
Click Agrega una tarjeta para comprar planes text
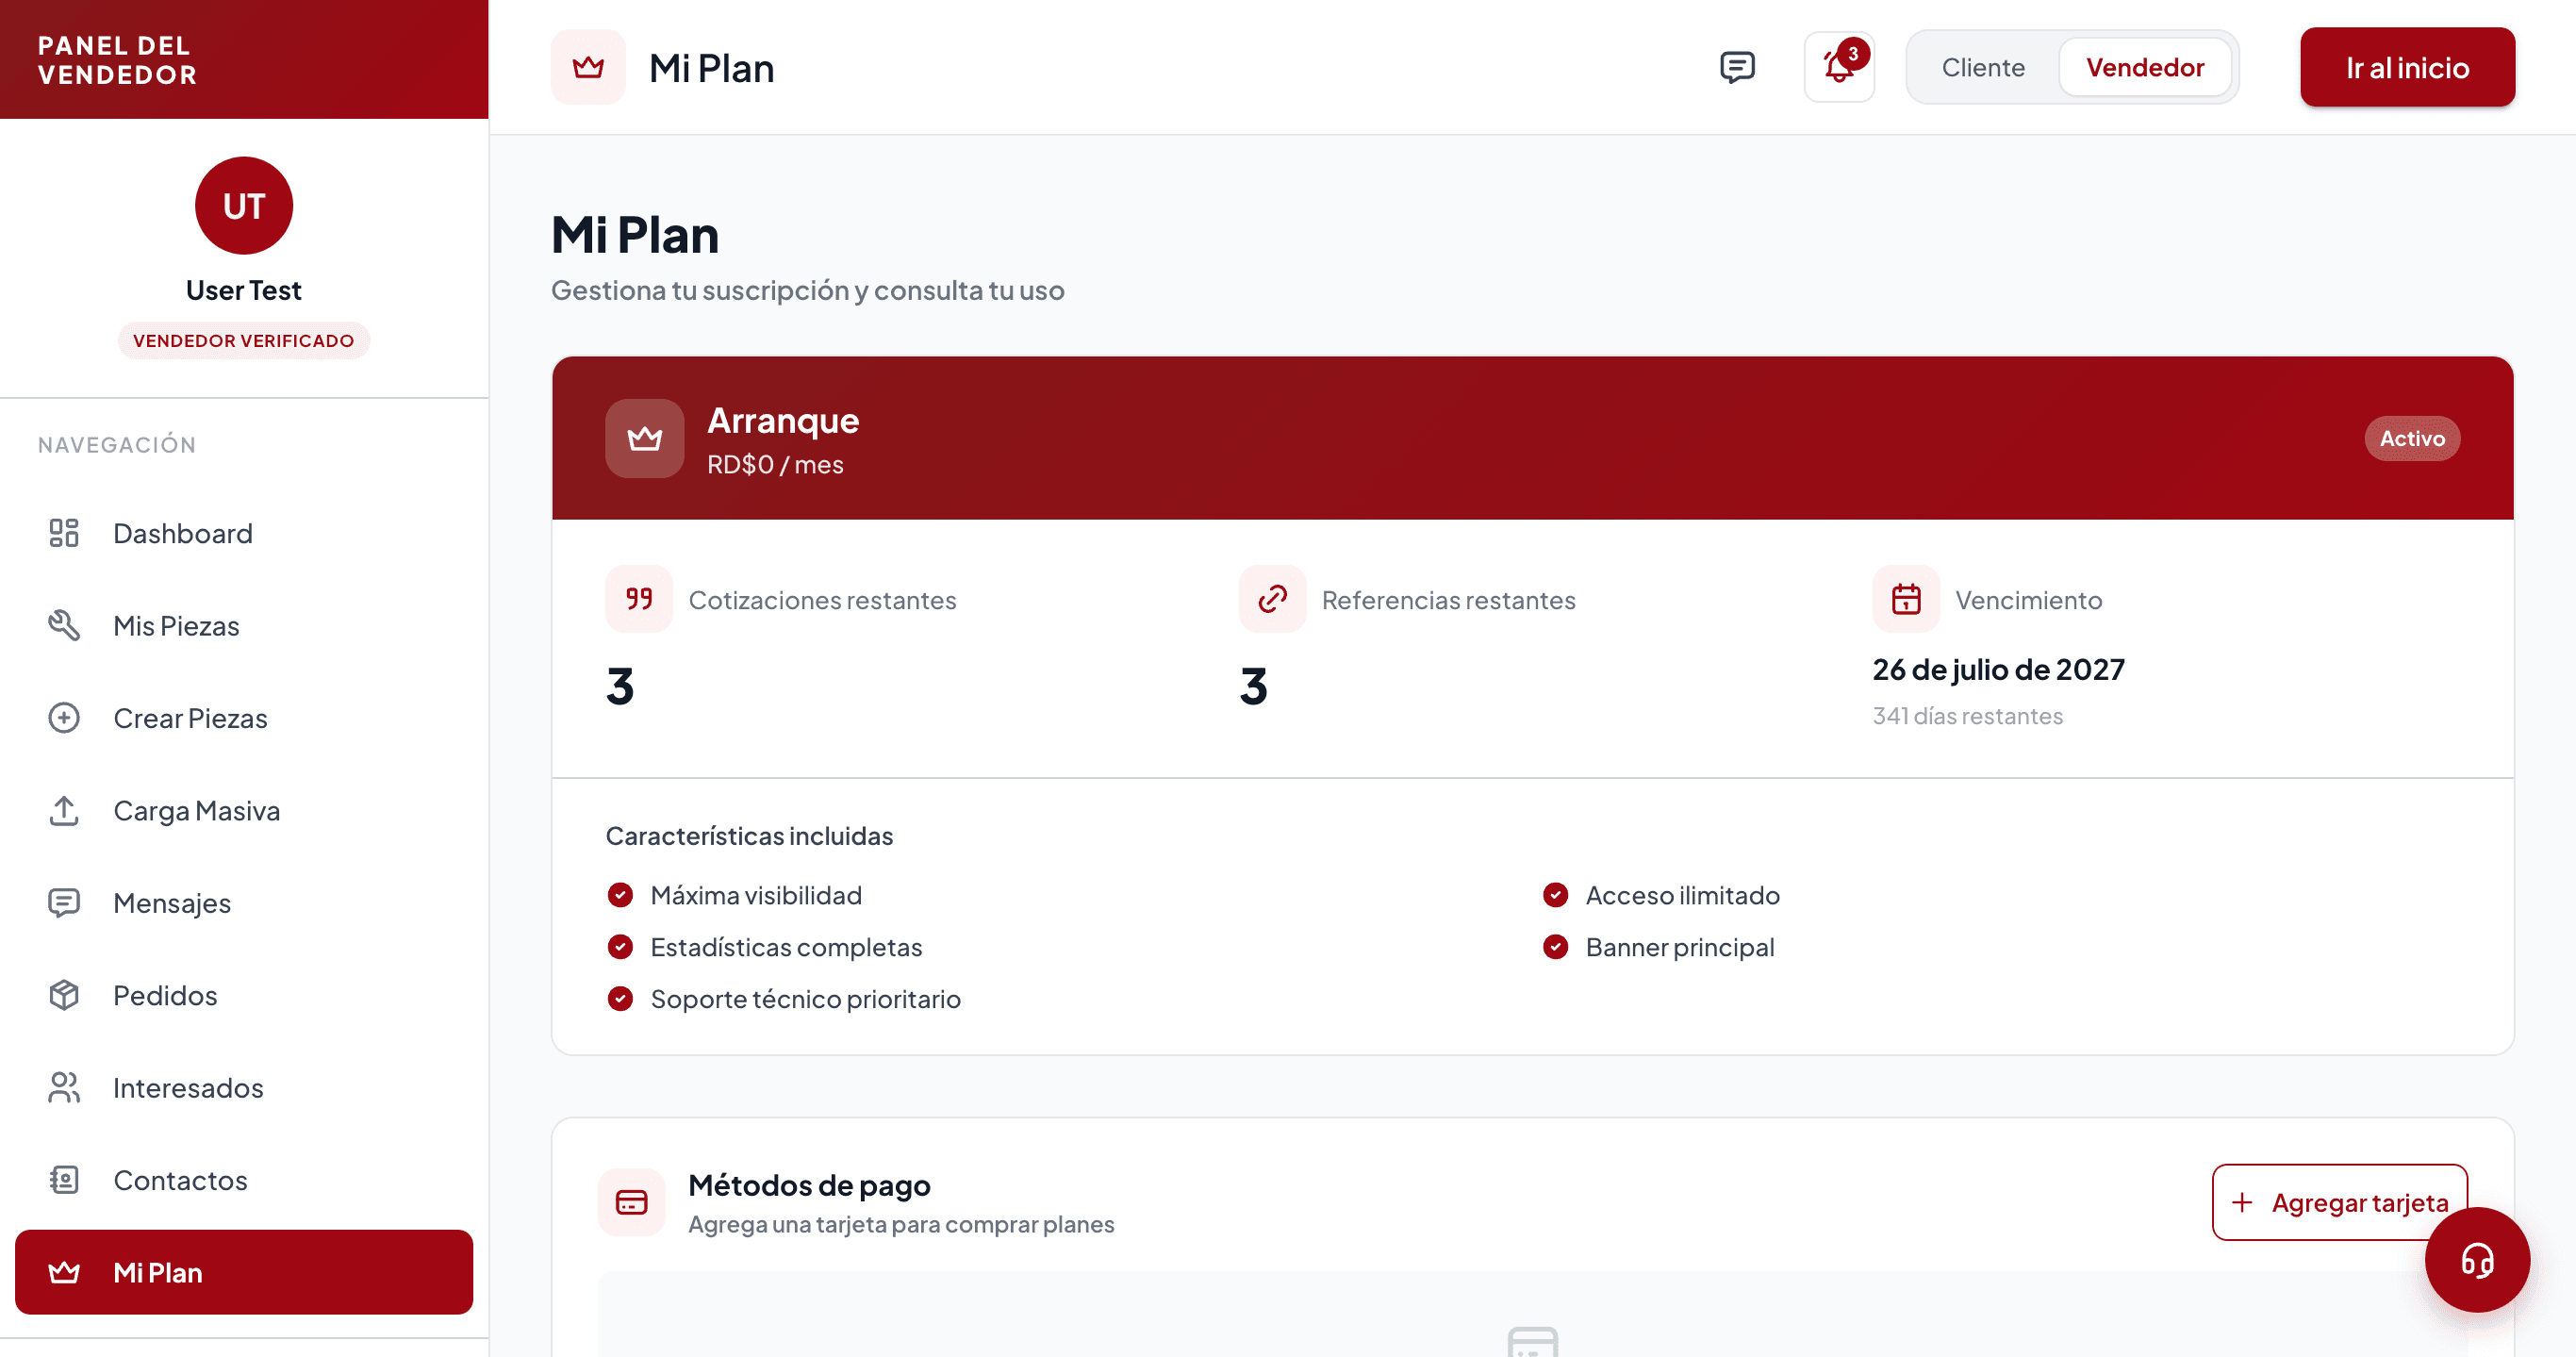(x=901, y=1225)
